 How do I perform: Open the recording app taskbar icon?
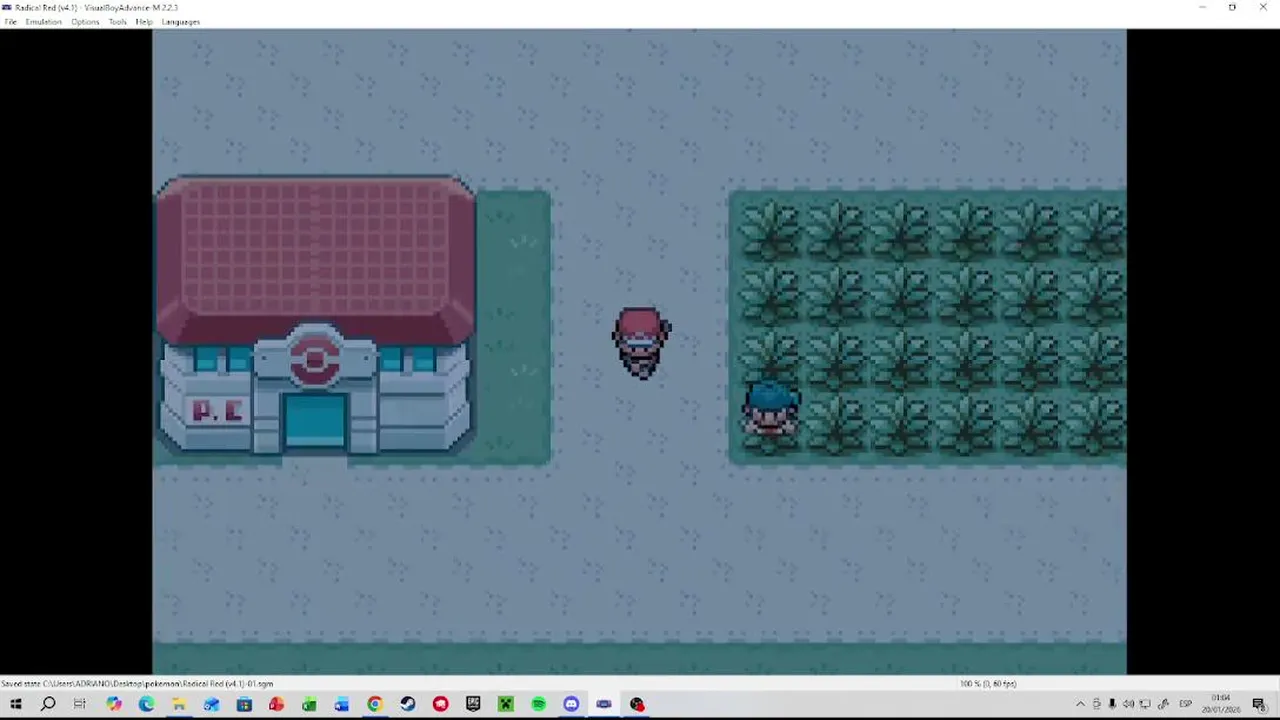636,705
